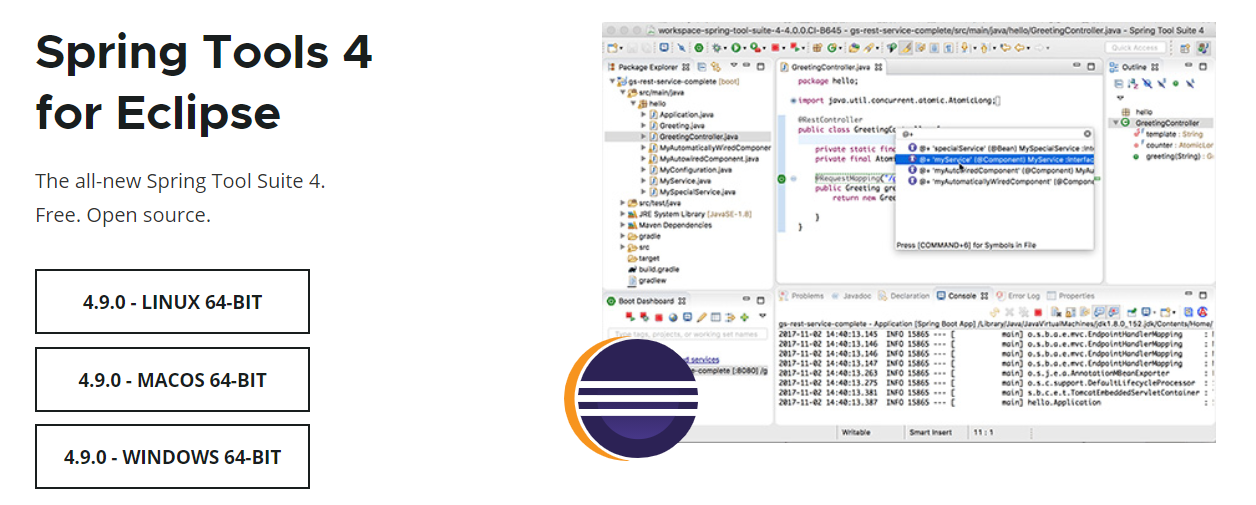Click the red Terminate square in Console toolbar

(1038, 313)
